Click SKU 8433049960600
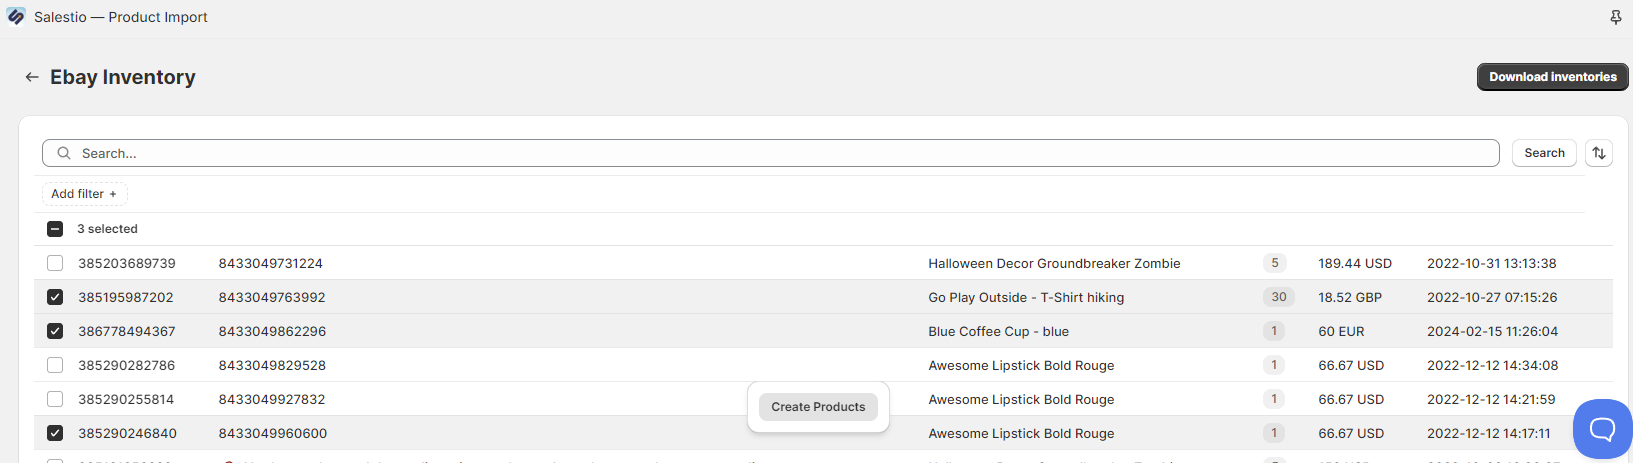Viewport: 1633px width, 463px height. [x=273, y=433]
